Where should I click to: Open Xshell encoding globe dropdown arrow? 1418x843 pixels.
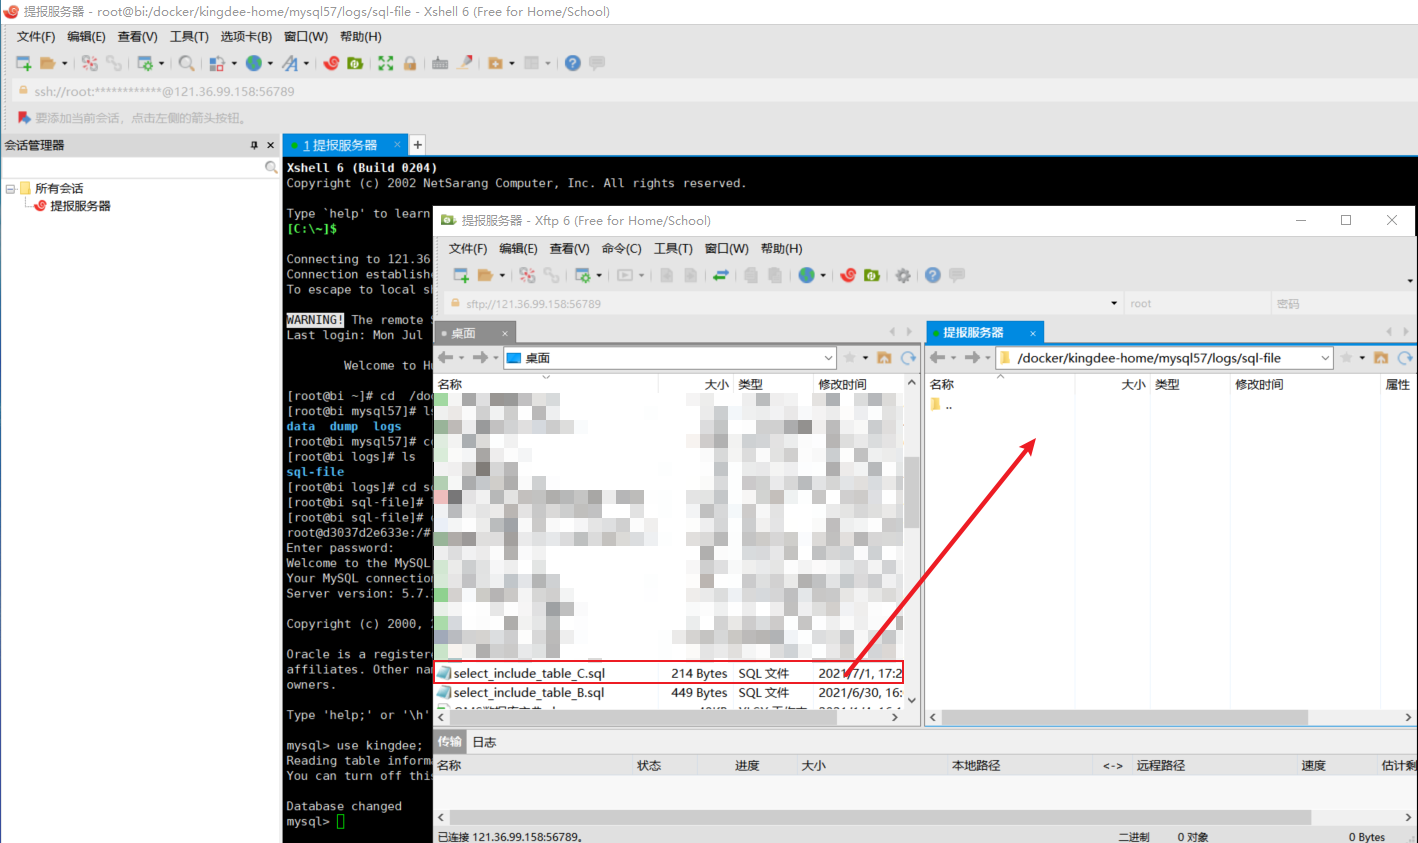pos(270,63)
